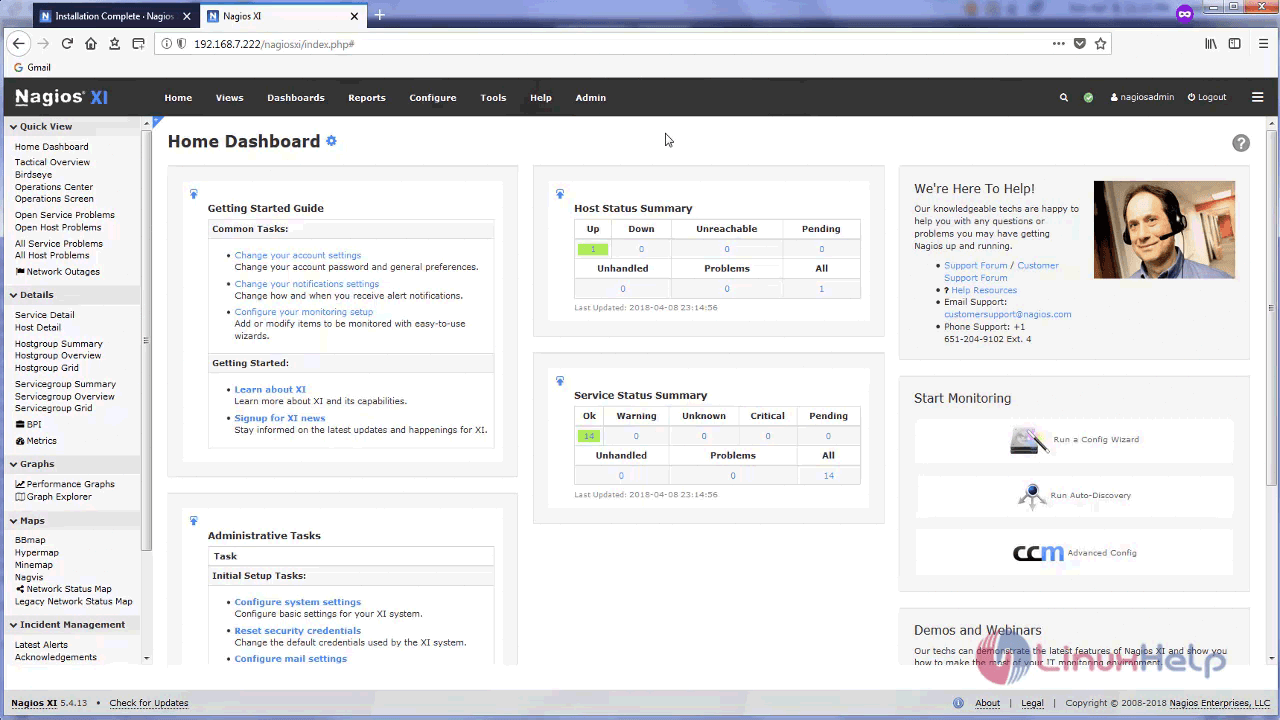
Task: Toggle the browser sidebar icon
Action: (x=1235, y=44)
